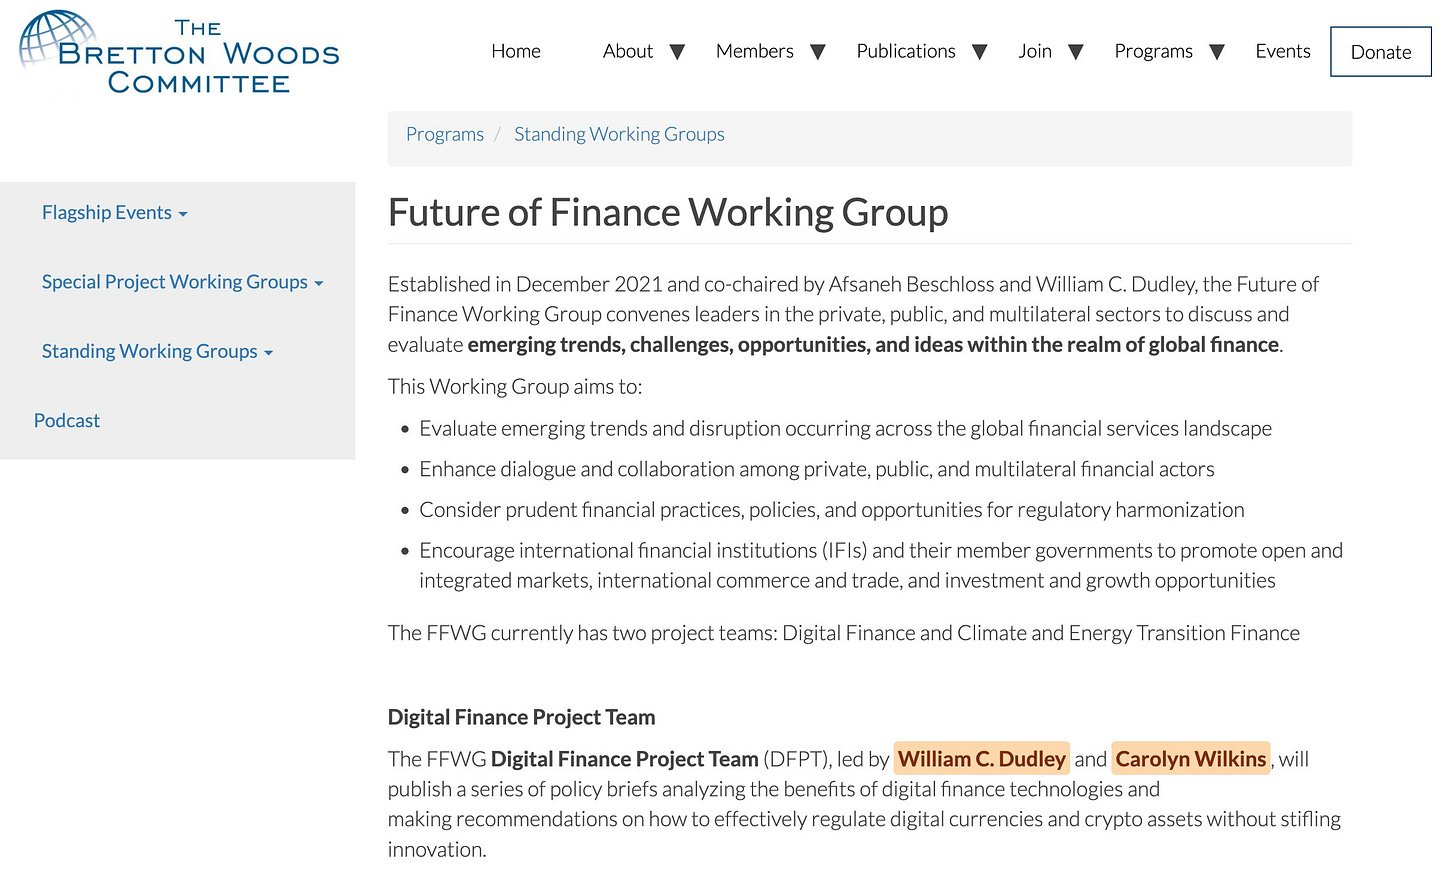Screen dimensions: 1456x888
Task: Click the Future of Finance Working Group heading
Action: [x=668, y=212]
